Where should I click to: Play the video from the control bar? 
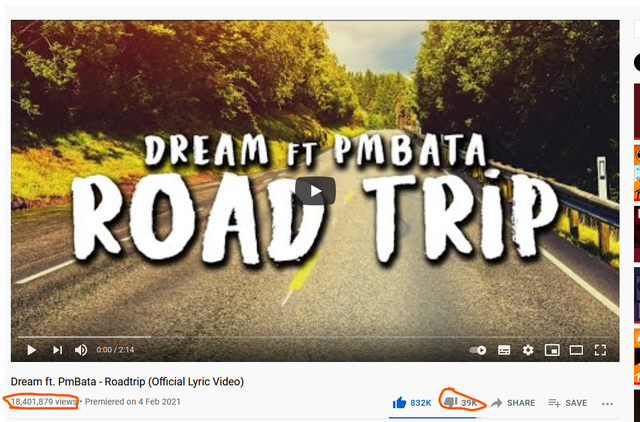click(x=31, y=350)
